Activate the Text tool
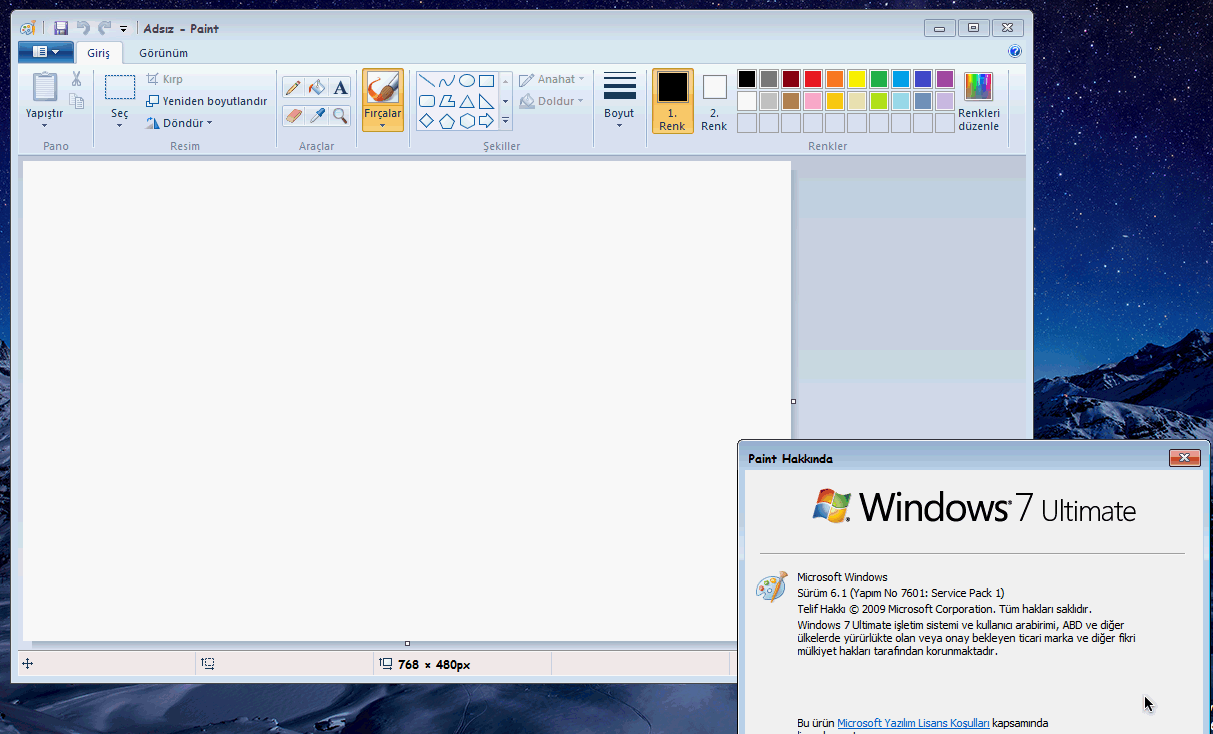The image size is (1213, 734). [340, 88]
